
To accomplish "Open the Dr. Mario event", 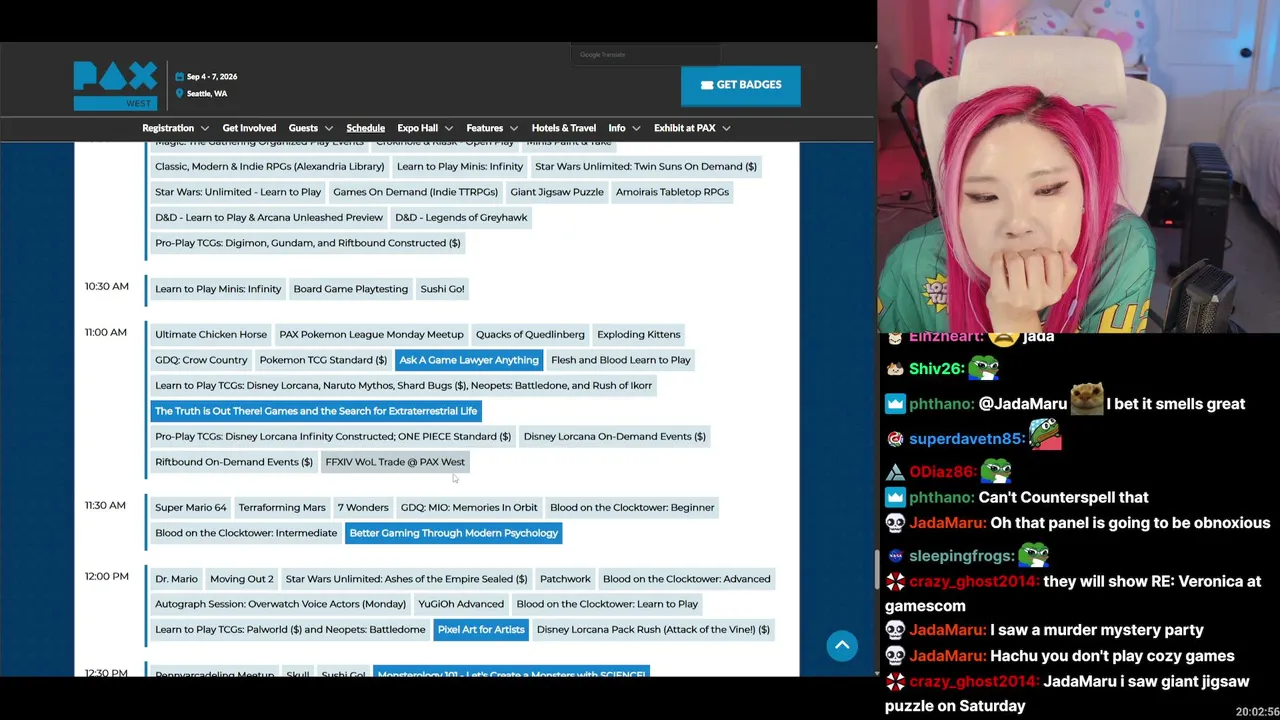I will pos(176,578).
